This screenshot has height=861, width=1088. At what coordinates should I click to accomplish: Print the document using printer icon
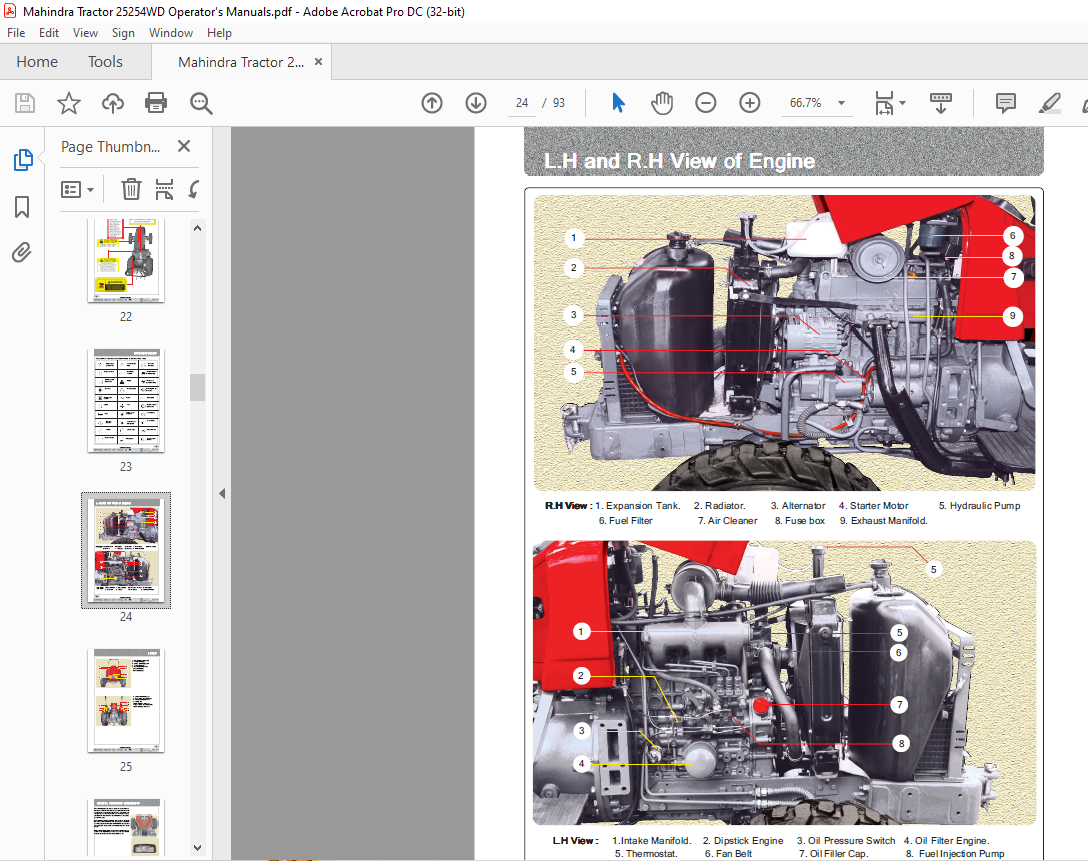pyautogui.click(x=156, y=103)
